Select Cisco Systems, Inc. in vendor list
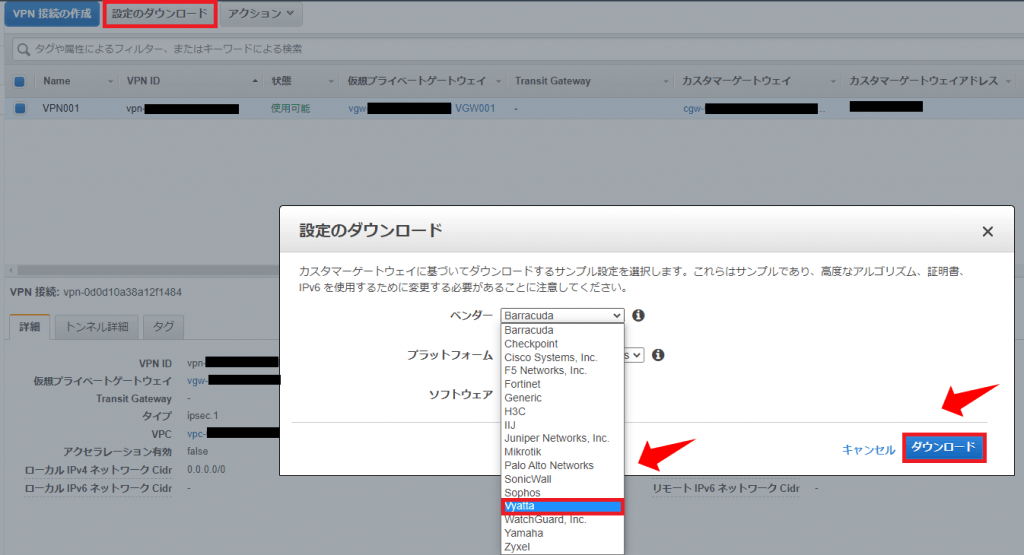Screen dimensions: 1024x555 [562, 358]
